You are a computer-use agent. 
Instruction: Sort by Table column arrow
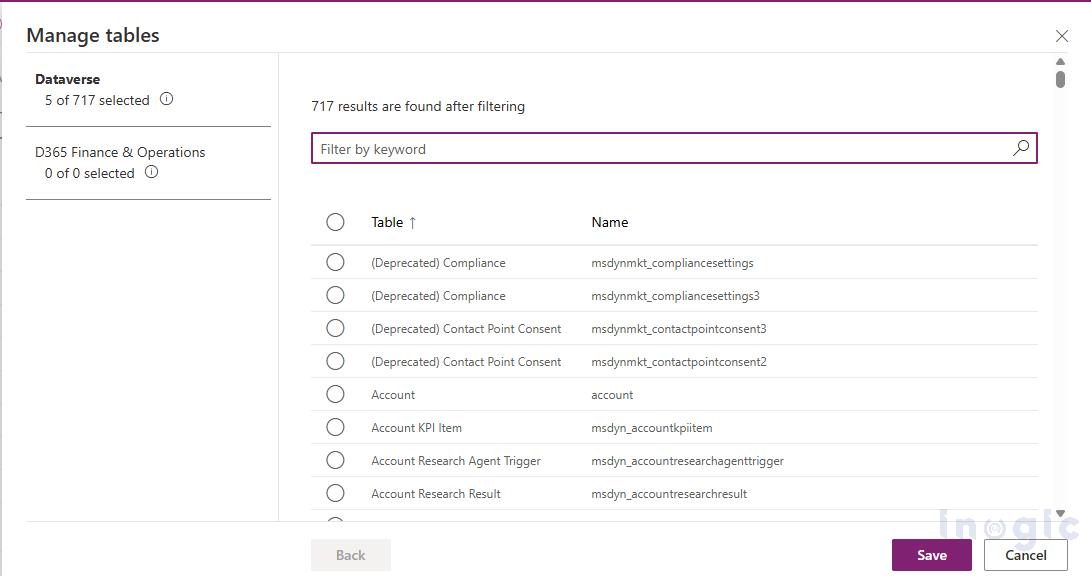tap(413, 223)
